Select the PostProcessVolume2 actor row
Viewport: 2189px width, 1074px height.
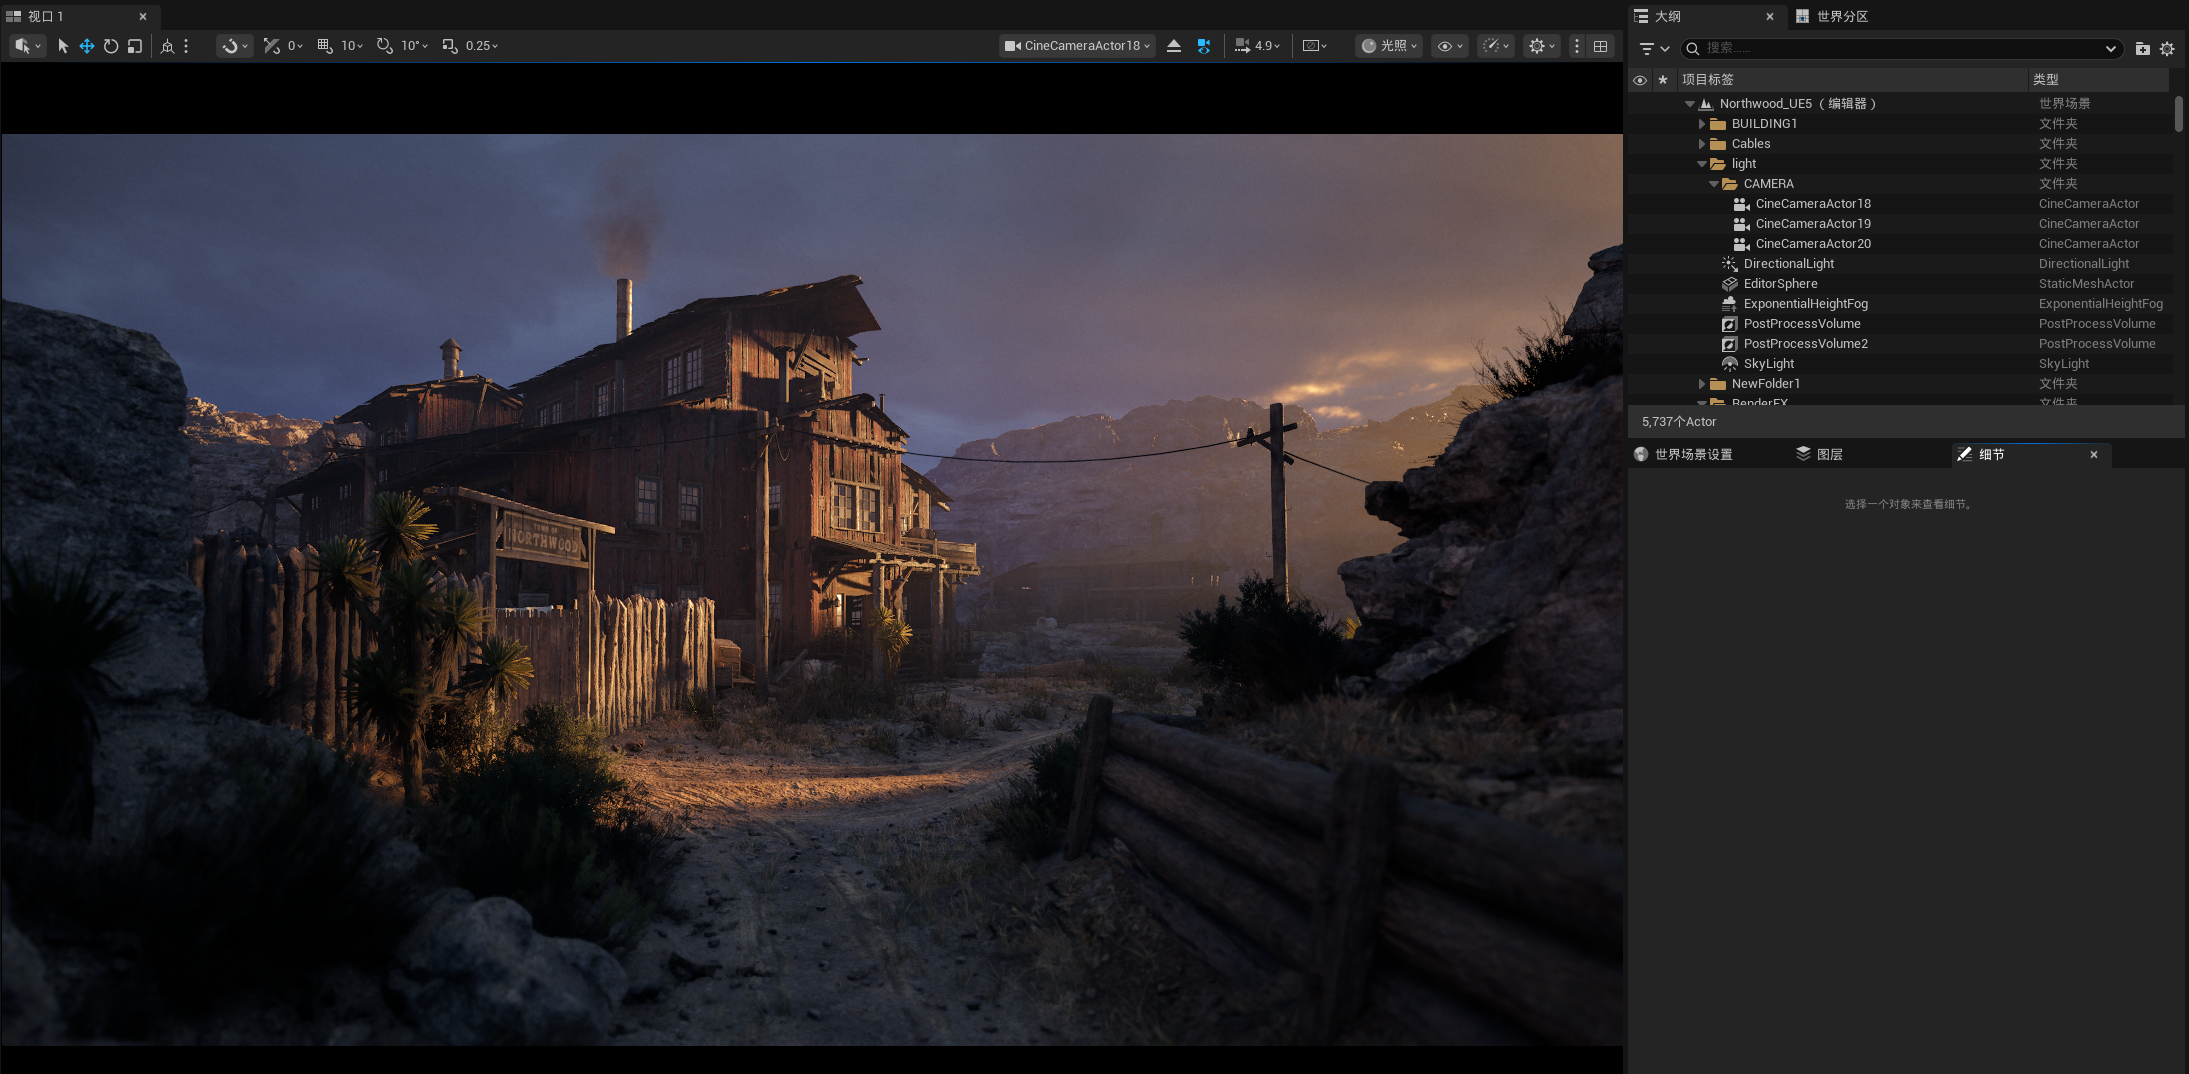(x=1900, y=344)
